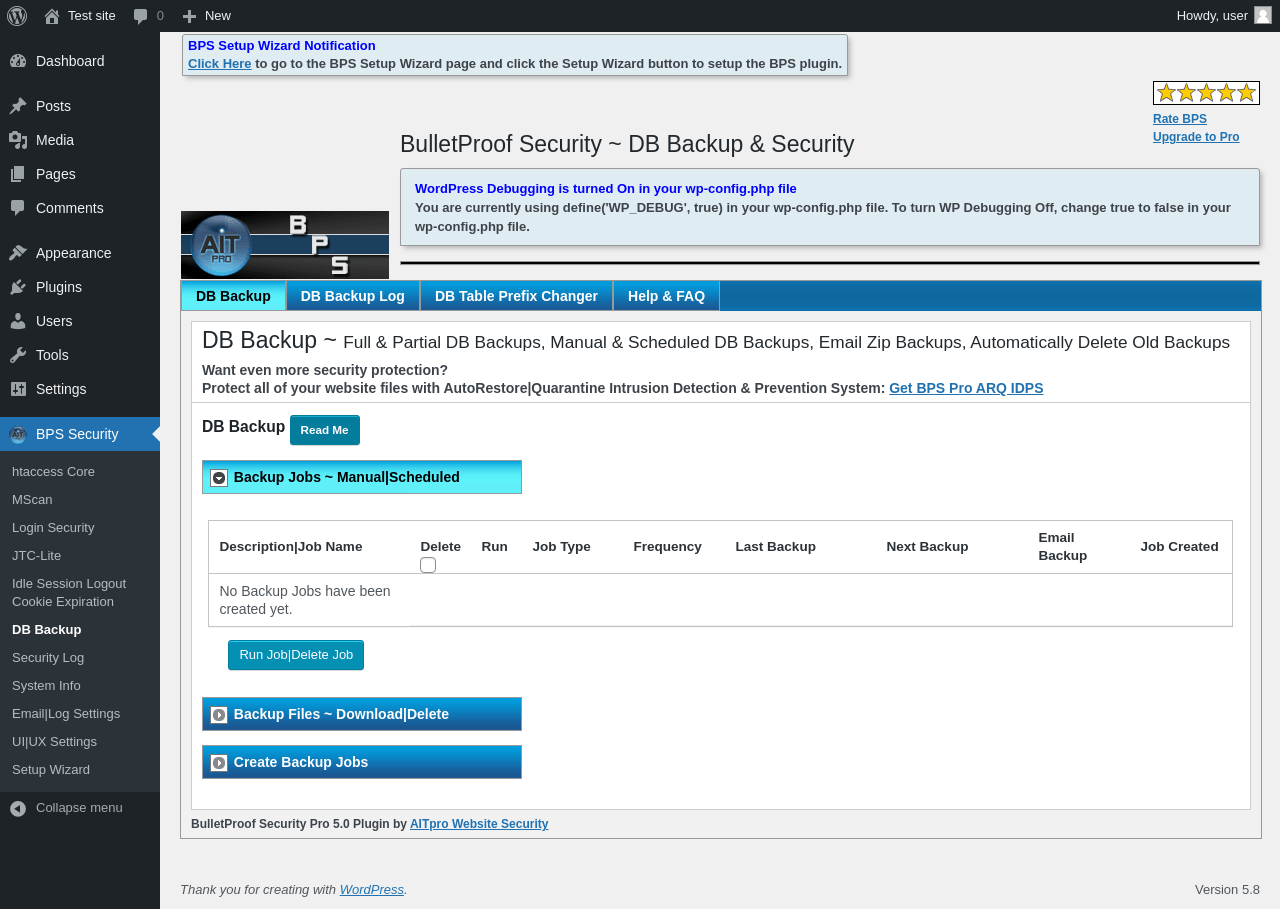The width and height of the screenshot is (1280, 909).
Task: Click the five-star rating image
Action: pyautogui.click(x=1206, y=93)
